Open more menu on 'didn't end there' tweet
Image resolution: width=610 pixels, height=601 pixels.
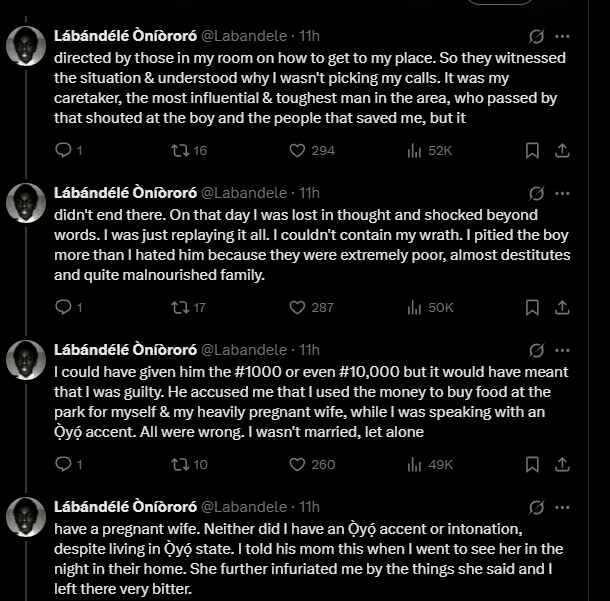point(562,193)
